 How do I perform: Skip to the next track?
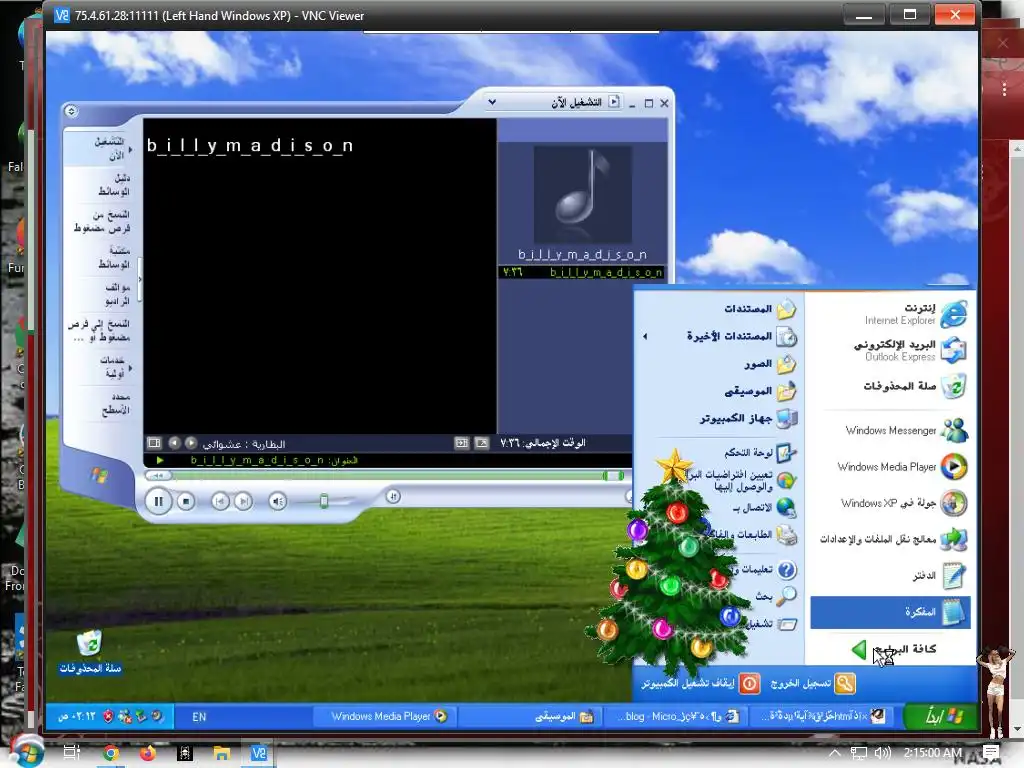(244, 502)
